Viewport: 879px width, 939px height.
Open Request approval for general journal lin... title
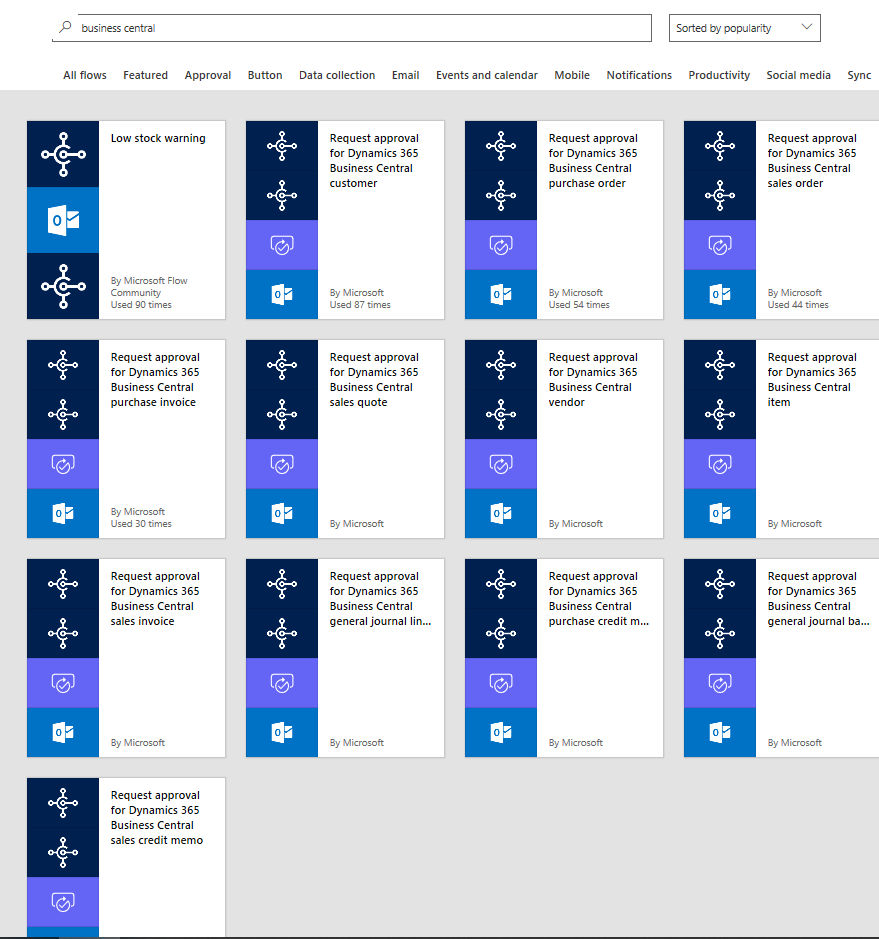380,599
